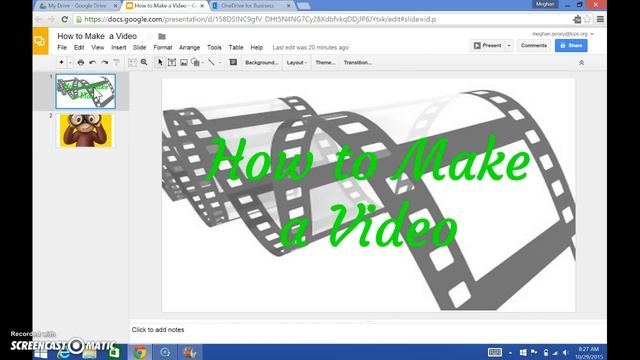Click the browser address bar URL
The height and width of the screenshot is (360, 640).
[260, 19]
